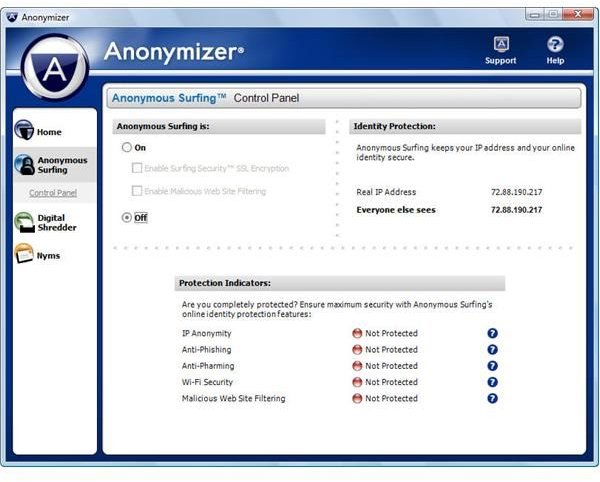The height and width of the screenshot is (482, 600).
Task: Open help for Wi-Fi Security indicator
Action: (x=492, y=382)
